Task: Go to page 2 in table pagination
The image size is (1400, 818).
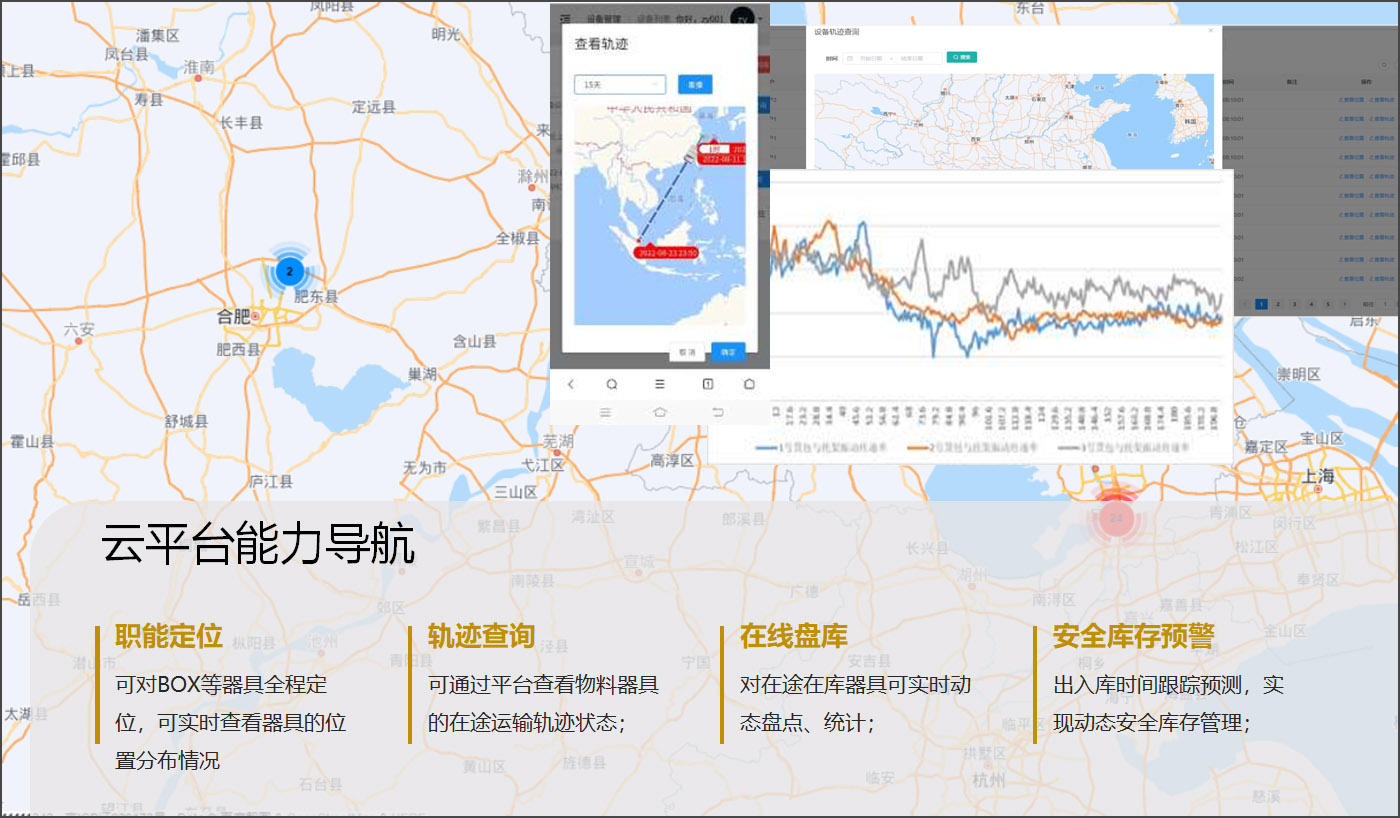Action: pyautogui.click(x=1277, y=304)
